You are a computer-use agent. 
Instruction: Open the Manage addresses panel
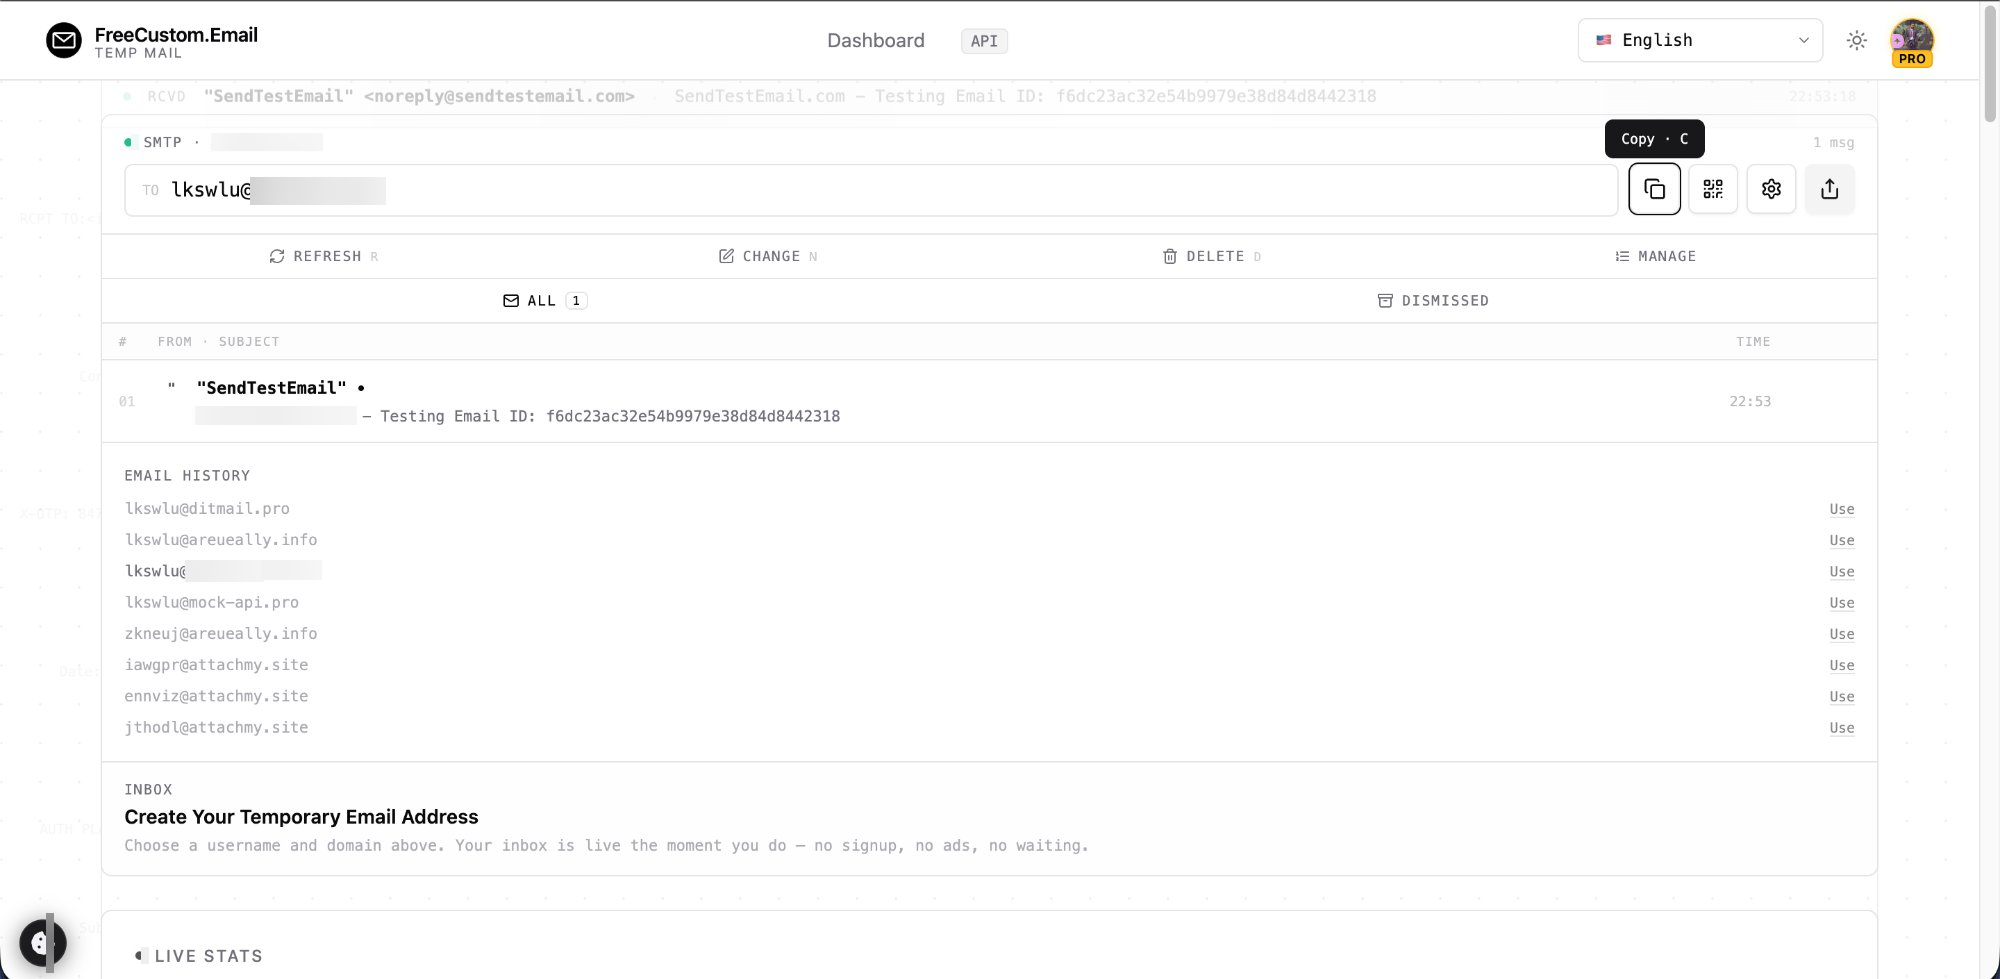tap(1655, 256)
